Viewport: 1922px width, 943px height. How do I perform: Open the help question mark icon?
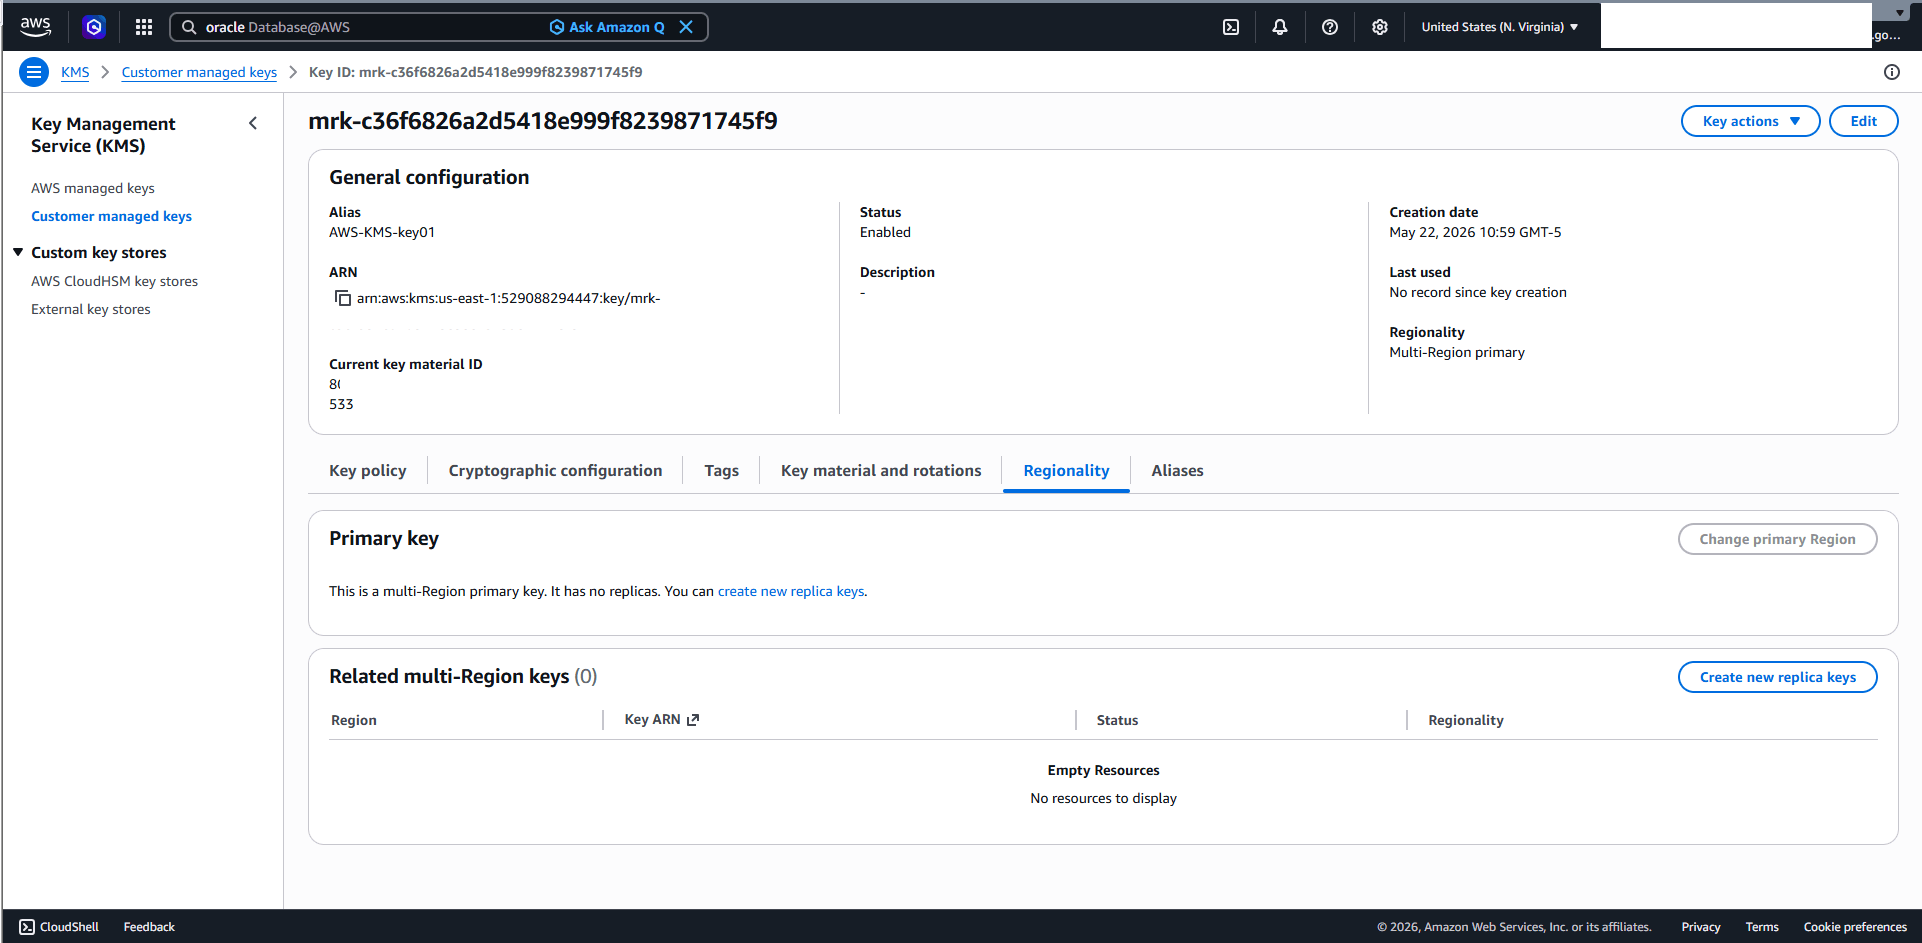[1330, 27]
